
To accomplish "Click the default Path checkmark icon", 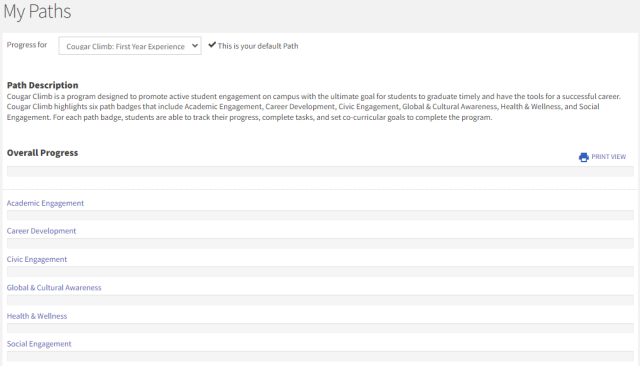I will pos(212,45).
